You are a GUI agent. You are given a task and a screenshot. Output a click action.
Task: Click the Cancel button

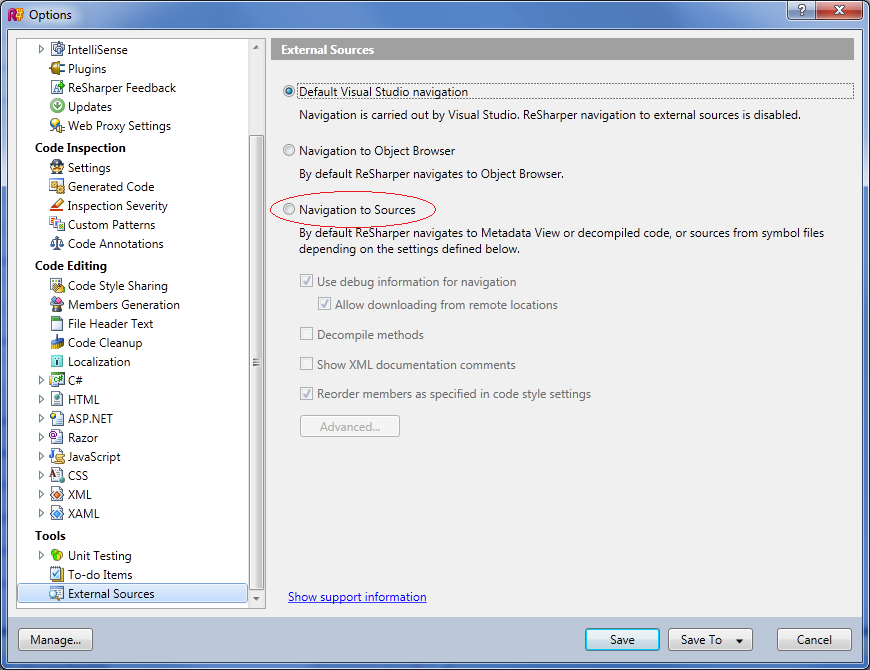(814, 639)
